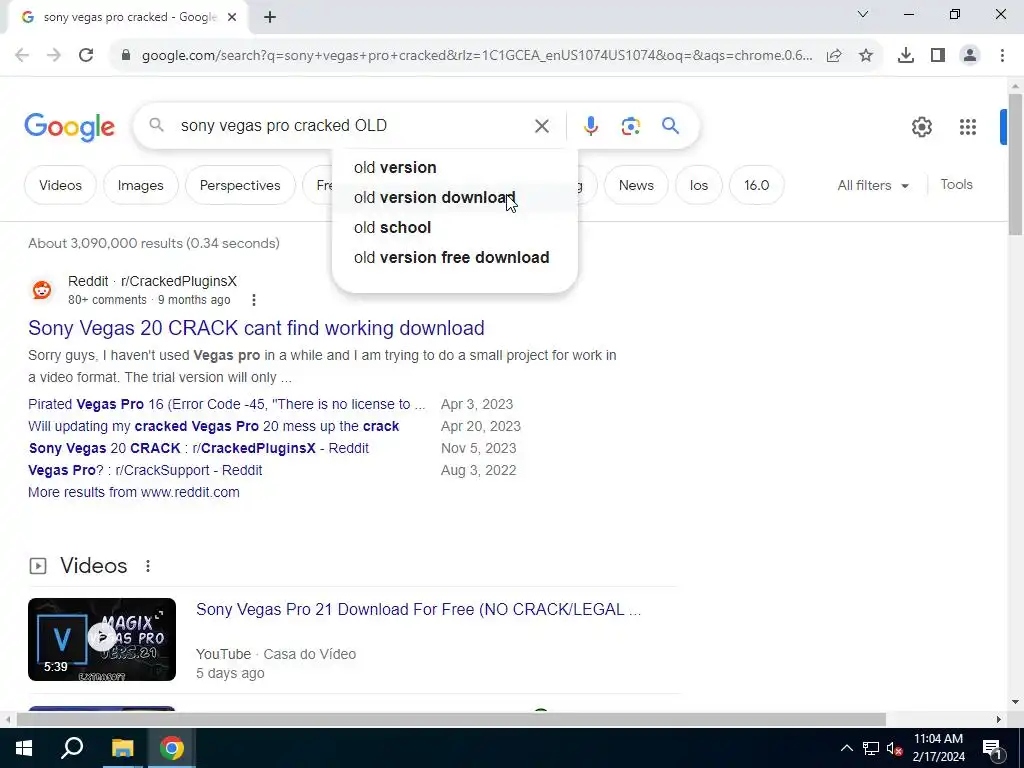Screen dimensions: 1024x768
Task: Open 'Sony Vegas 20 CRACK : r/CrackedPluginsX' link
Action: click(x=199, y=448)
